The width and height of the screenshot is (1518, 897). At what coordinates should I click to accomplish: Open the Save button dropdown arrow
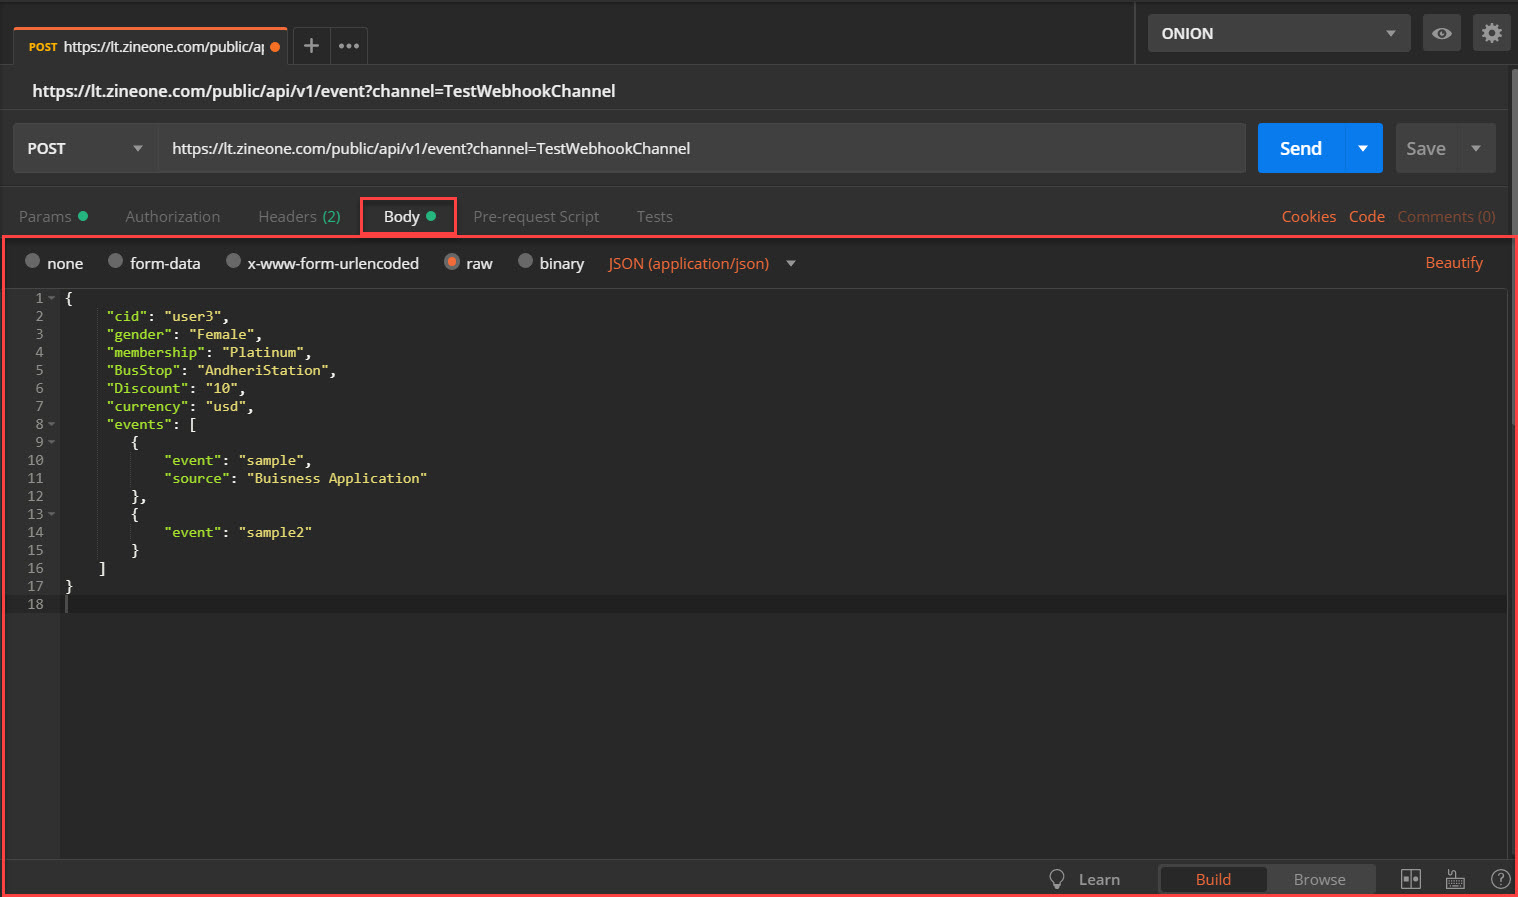click(x=1476, y=148)
